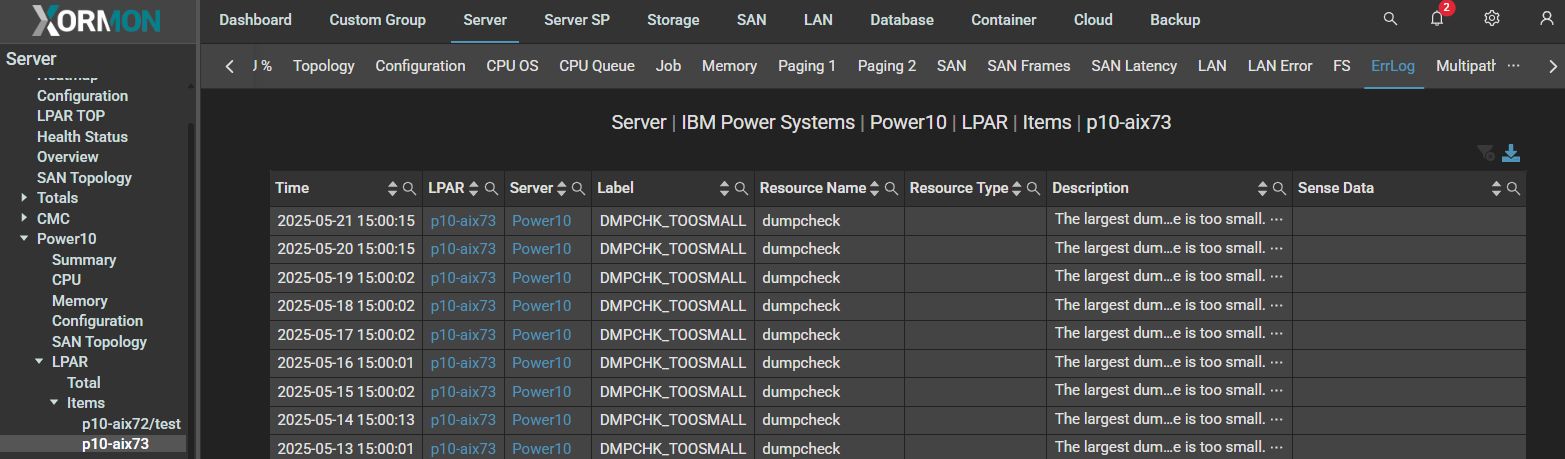Collapse the Items tree node
The height and width of the screenshot is (459, 1565).
coord(54,403)
